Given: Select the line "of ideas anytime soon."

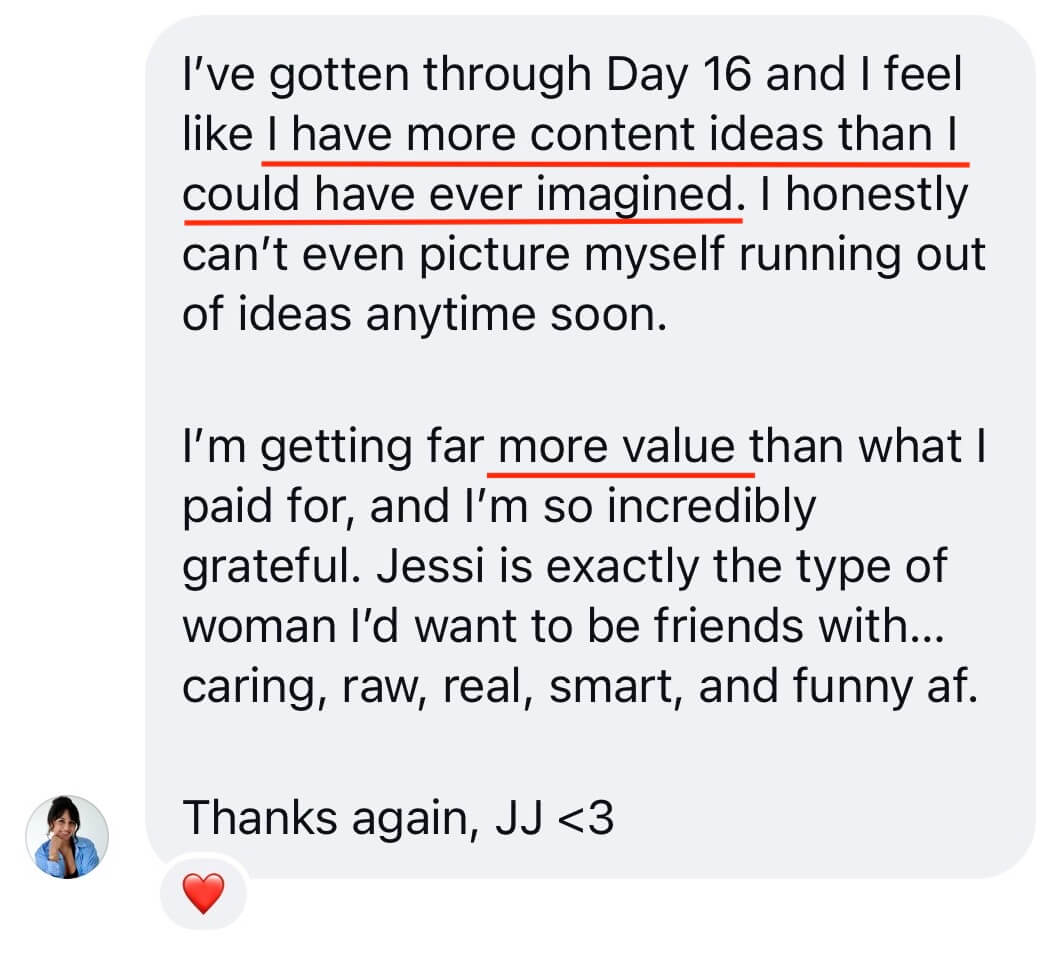Looking at the screenshot, I should click(x=425, y=314).
